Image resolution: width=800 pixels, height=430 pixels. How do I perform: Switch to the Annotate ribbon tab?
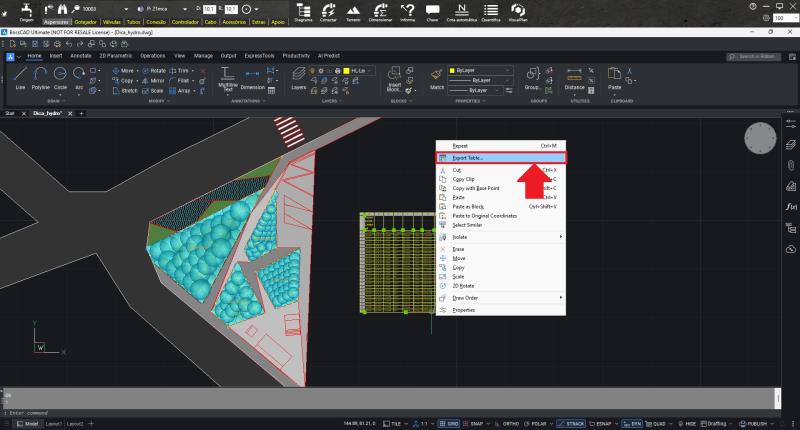click(82, 56)
